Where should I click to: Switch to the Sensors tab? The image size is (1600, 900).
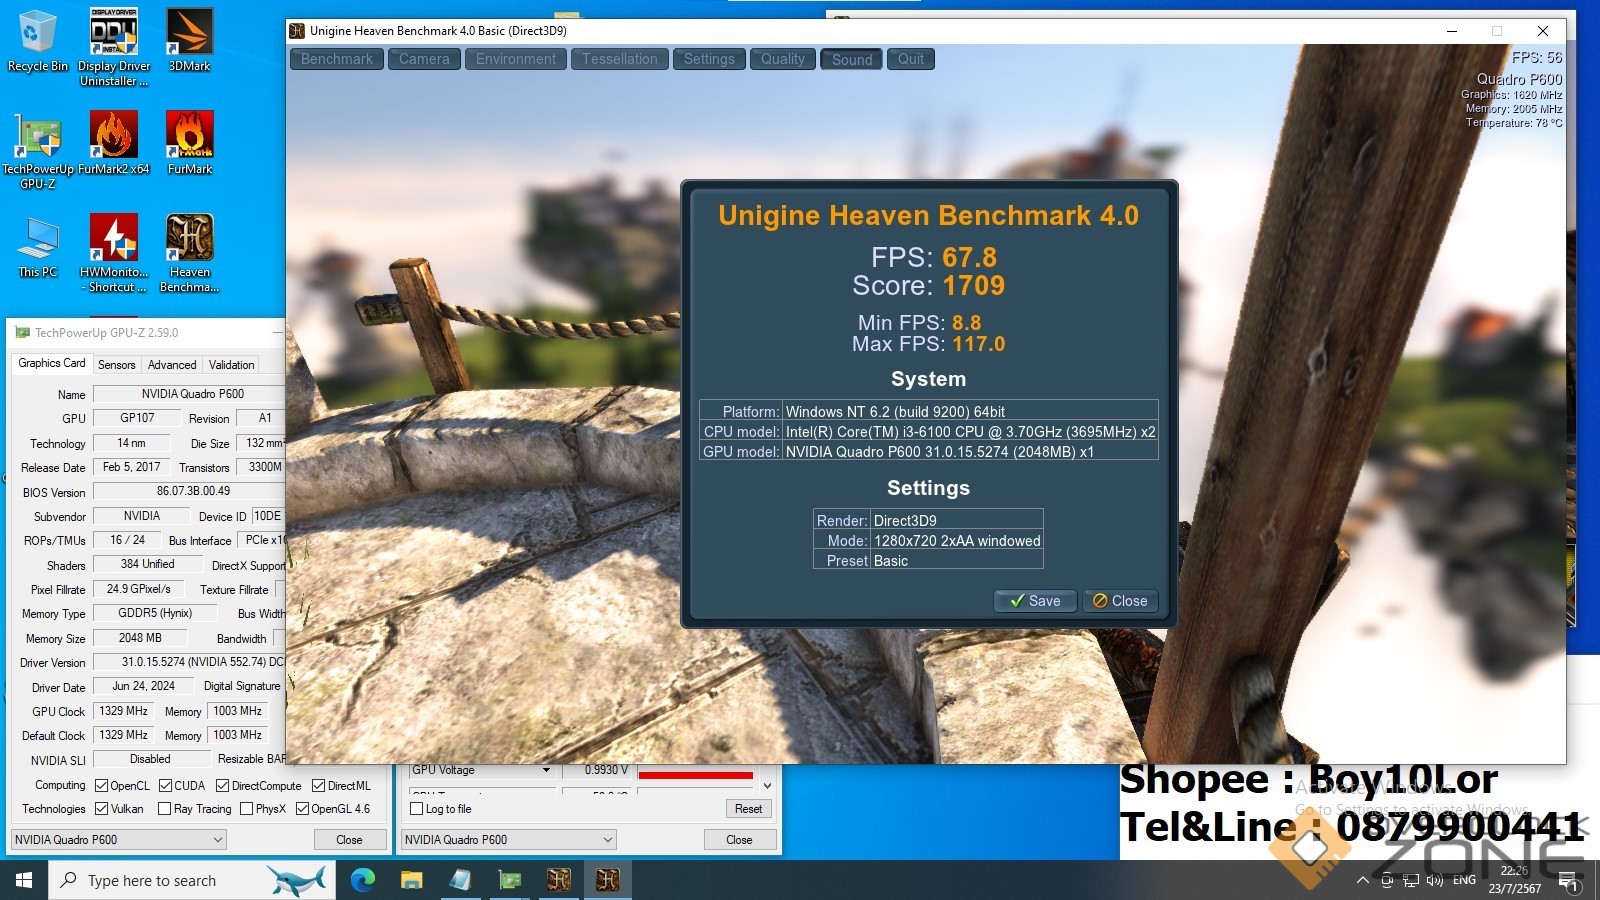(x=117, y=365)
